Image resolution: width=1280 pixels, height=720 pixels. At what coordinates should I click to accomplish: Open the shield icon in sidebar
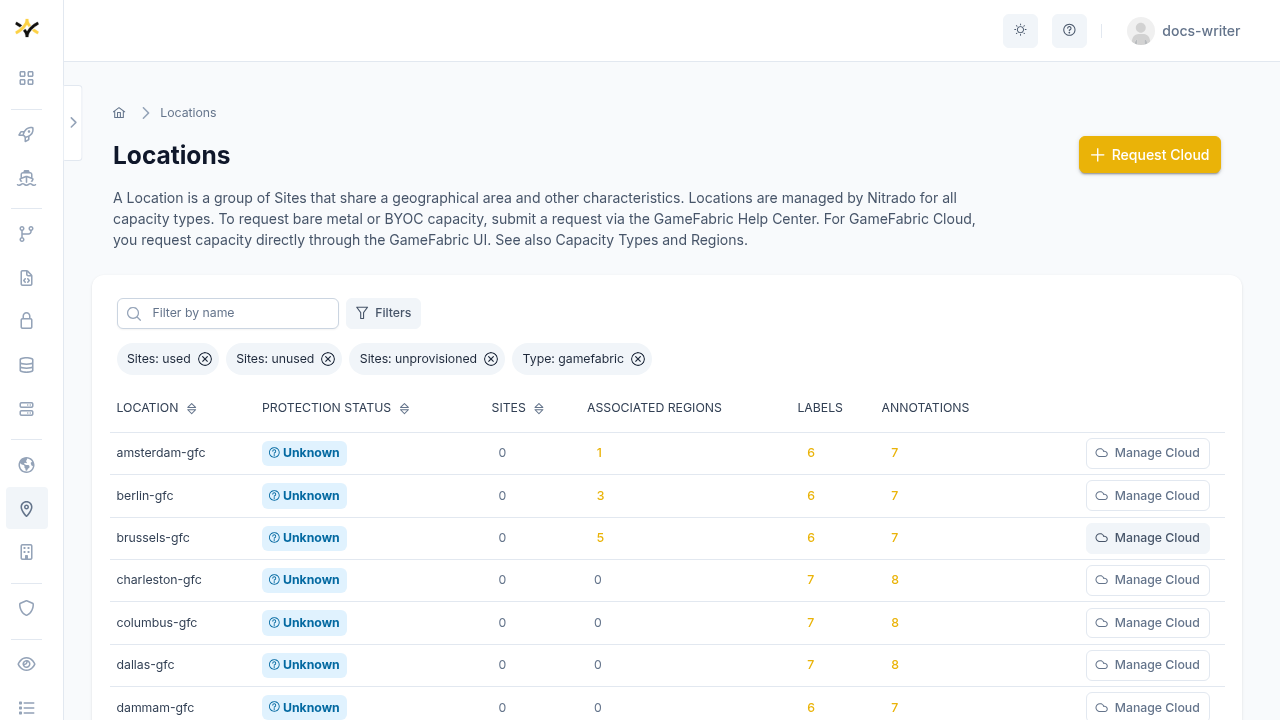point(27,608)
